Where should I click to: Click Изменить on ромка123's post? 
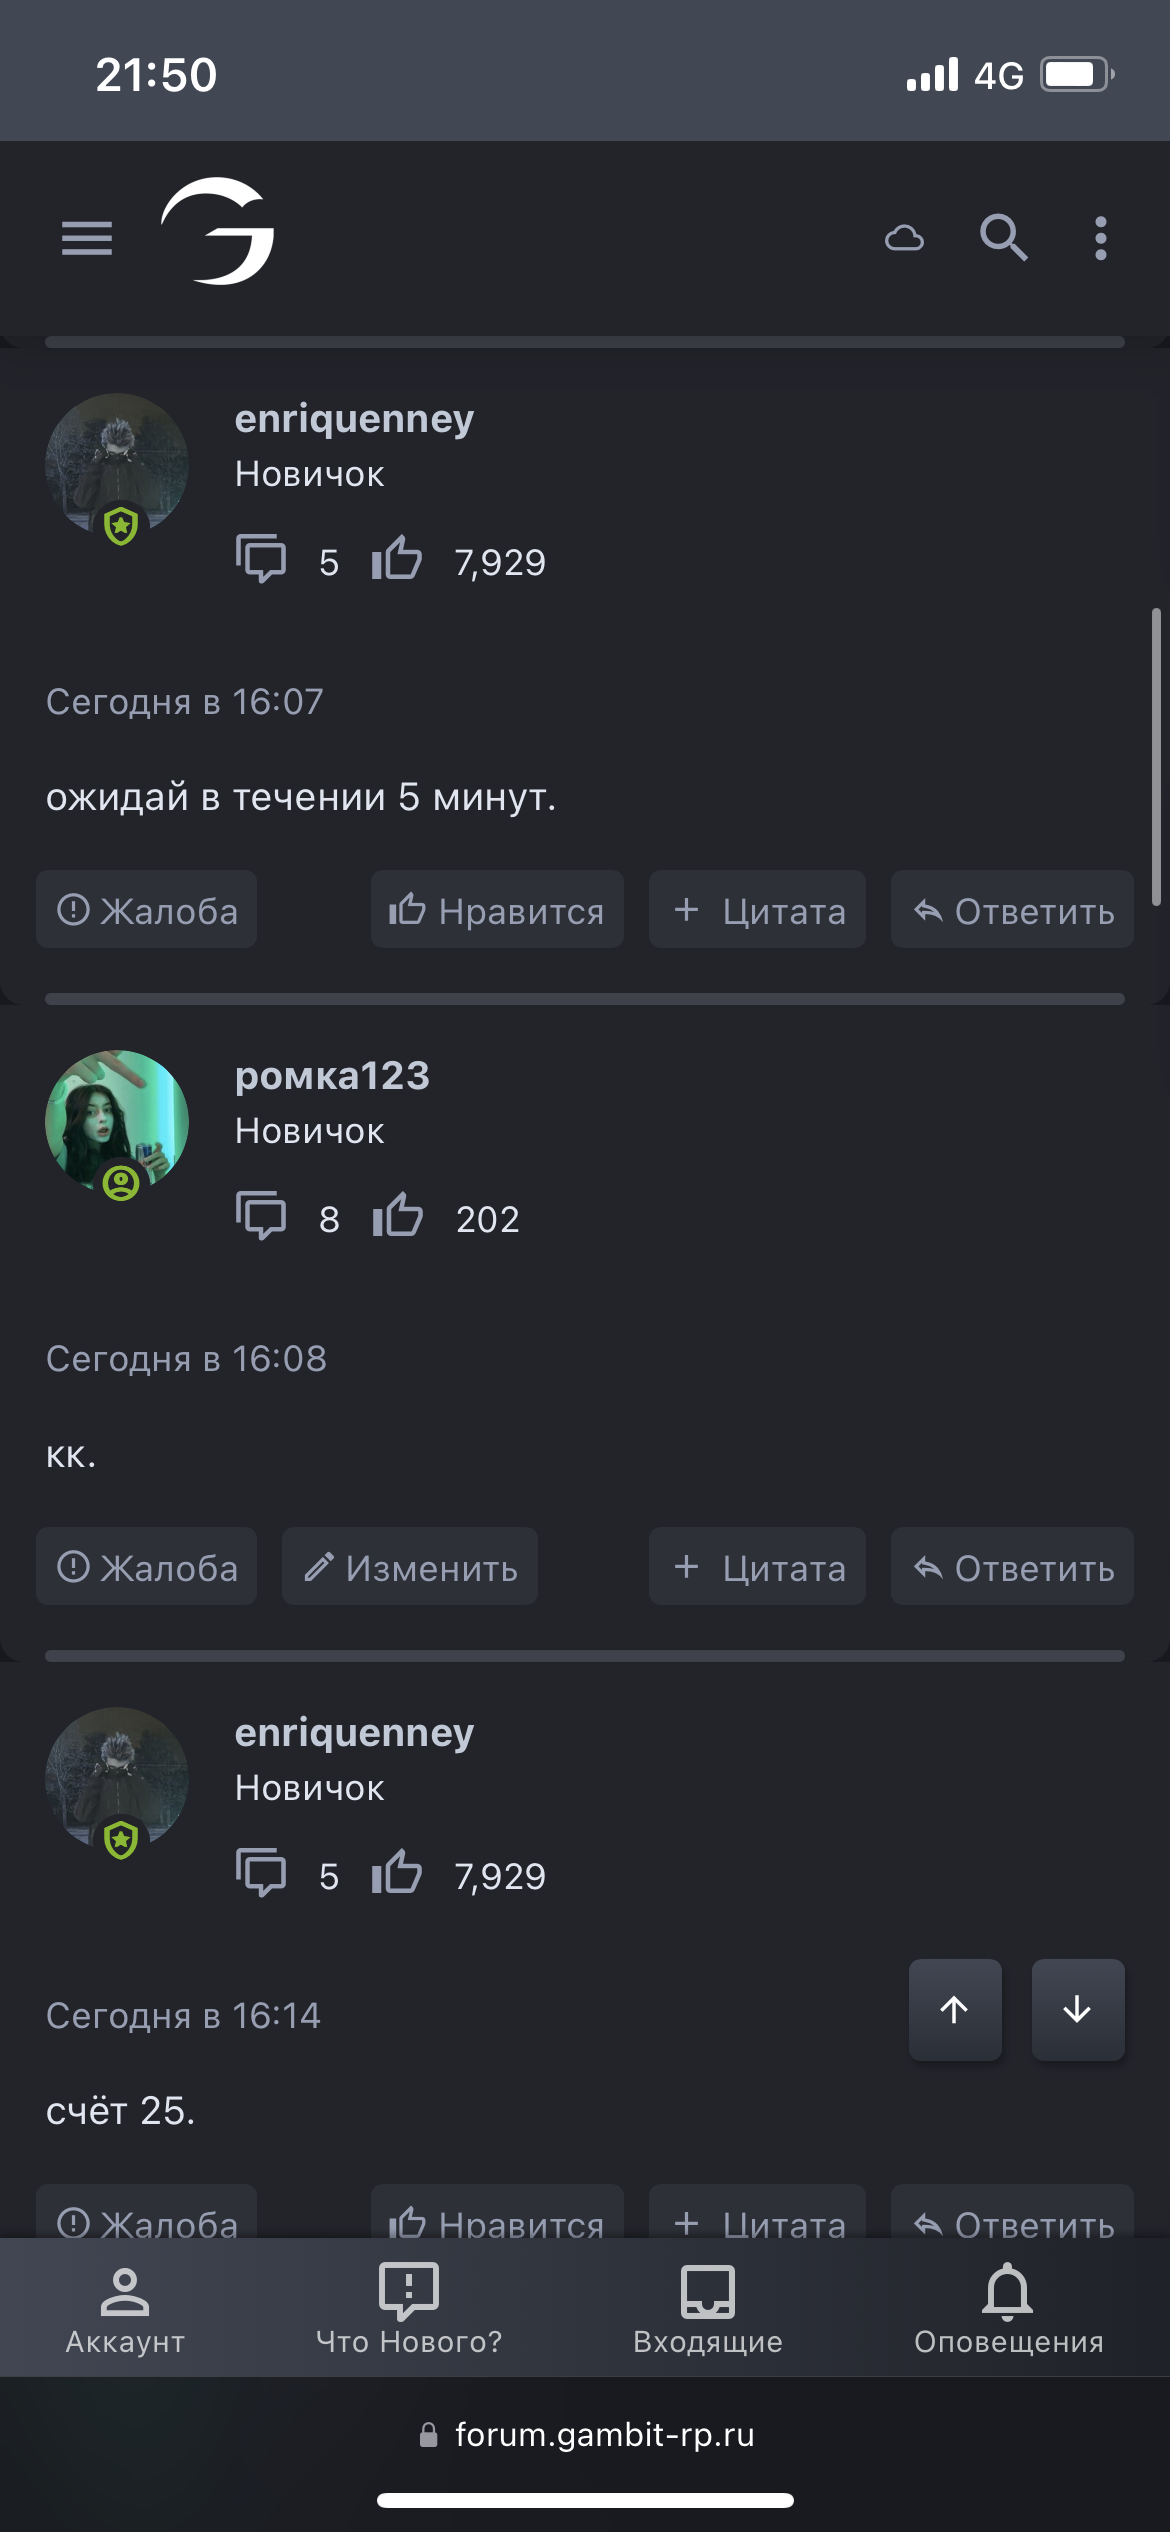[x=410, y=1567]
